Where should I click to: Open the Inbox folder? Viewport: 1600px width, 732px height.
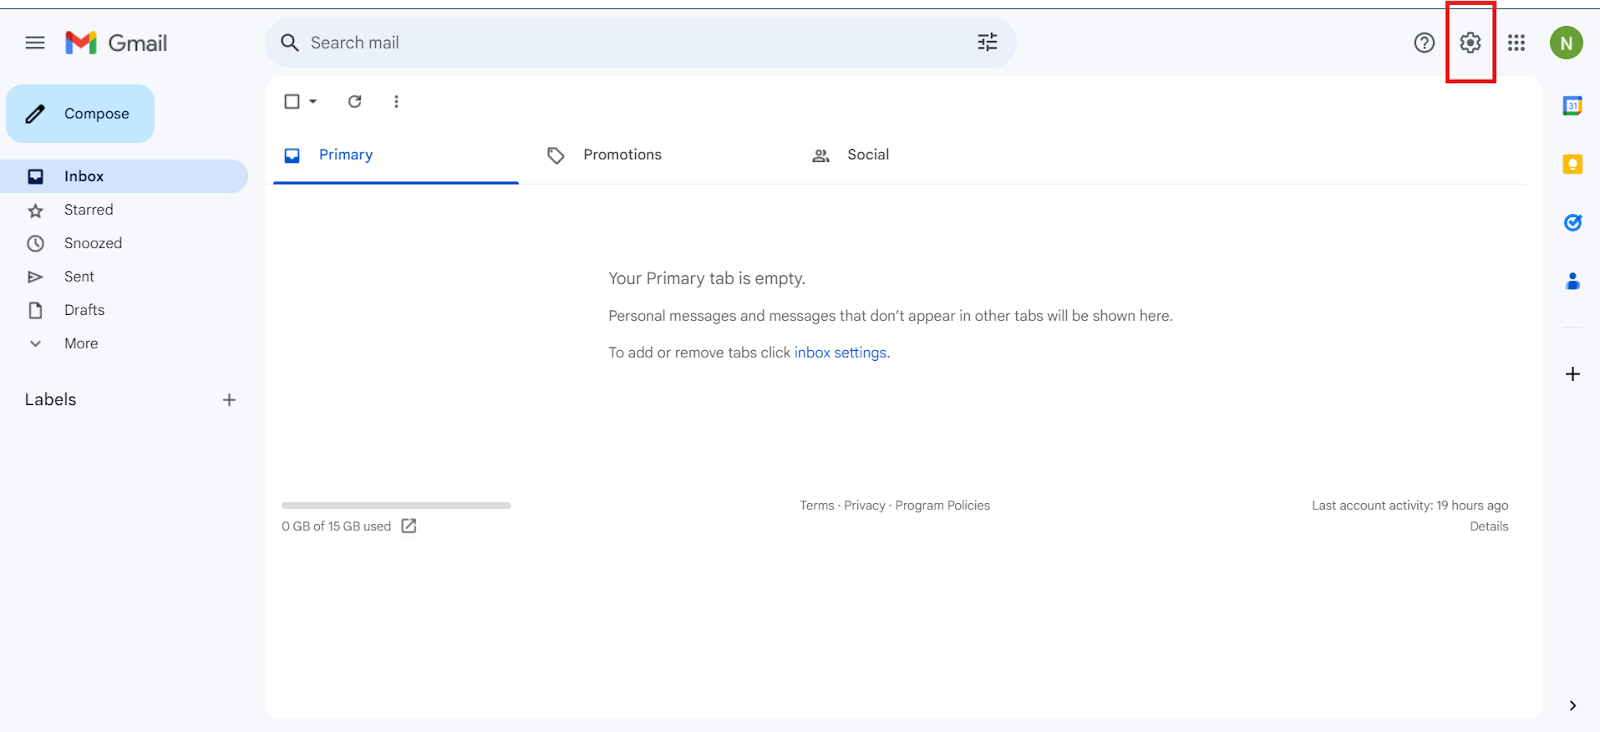(x=124, y=176)
